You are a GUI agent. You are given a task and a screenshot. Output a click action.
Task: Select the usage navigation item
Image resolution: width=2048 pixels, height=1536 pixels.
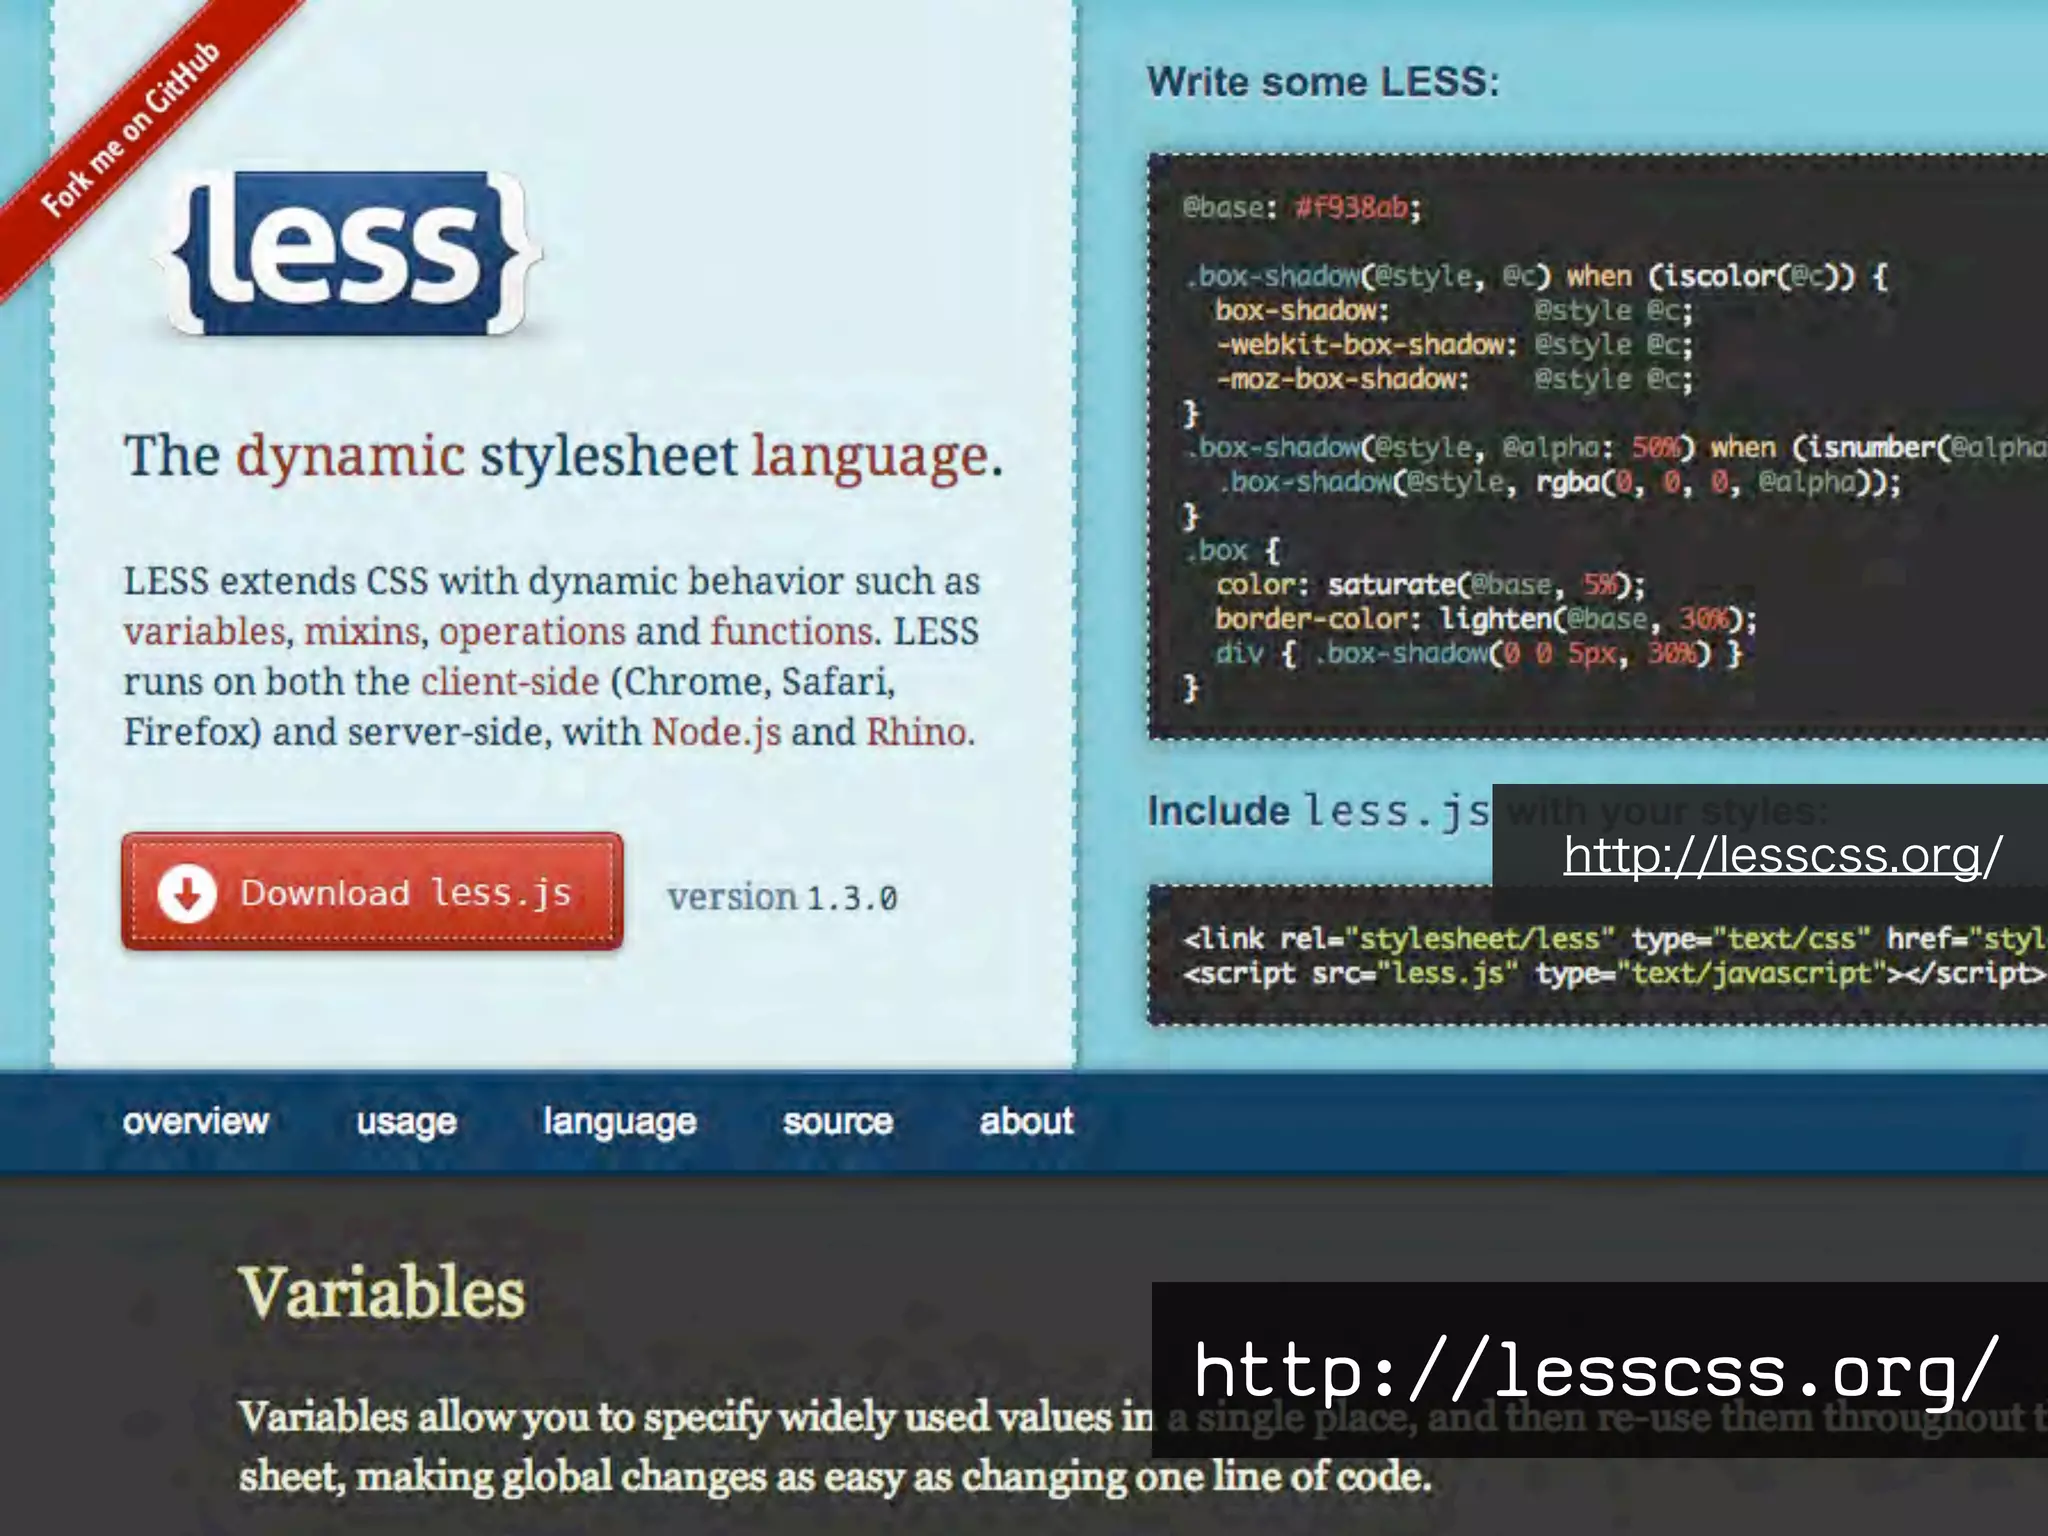tap(407, 1123)
